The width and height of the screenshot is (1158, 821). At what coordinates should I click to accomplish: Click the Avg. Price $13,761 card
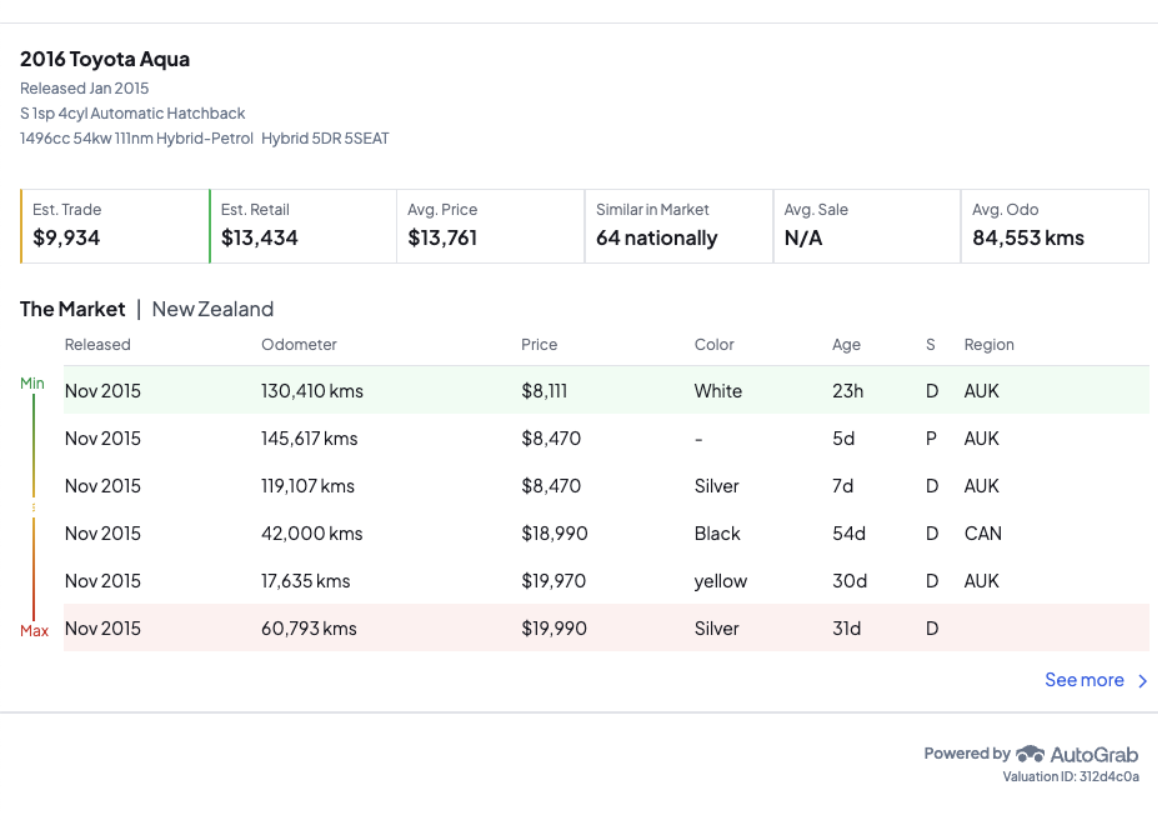point(490,226)
